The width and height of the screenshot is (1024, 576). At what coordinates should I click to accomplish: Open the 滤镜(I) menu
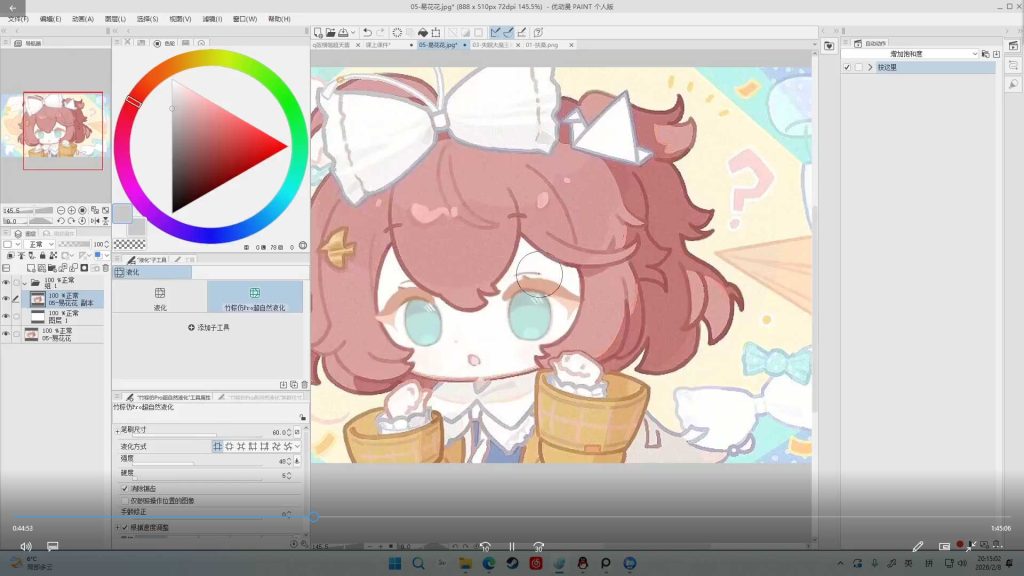(212, 19)
